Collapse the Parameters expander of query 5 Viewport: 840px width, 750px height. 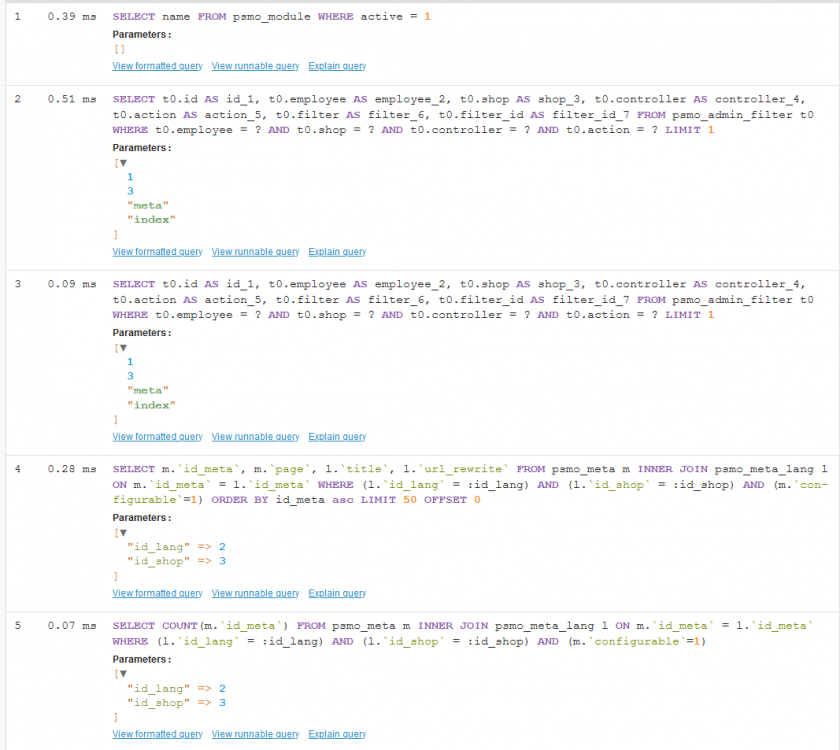tap(121, 674)
